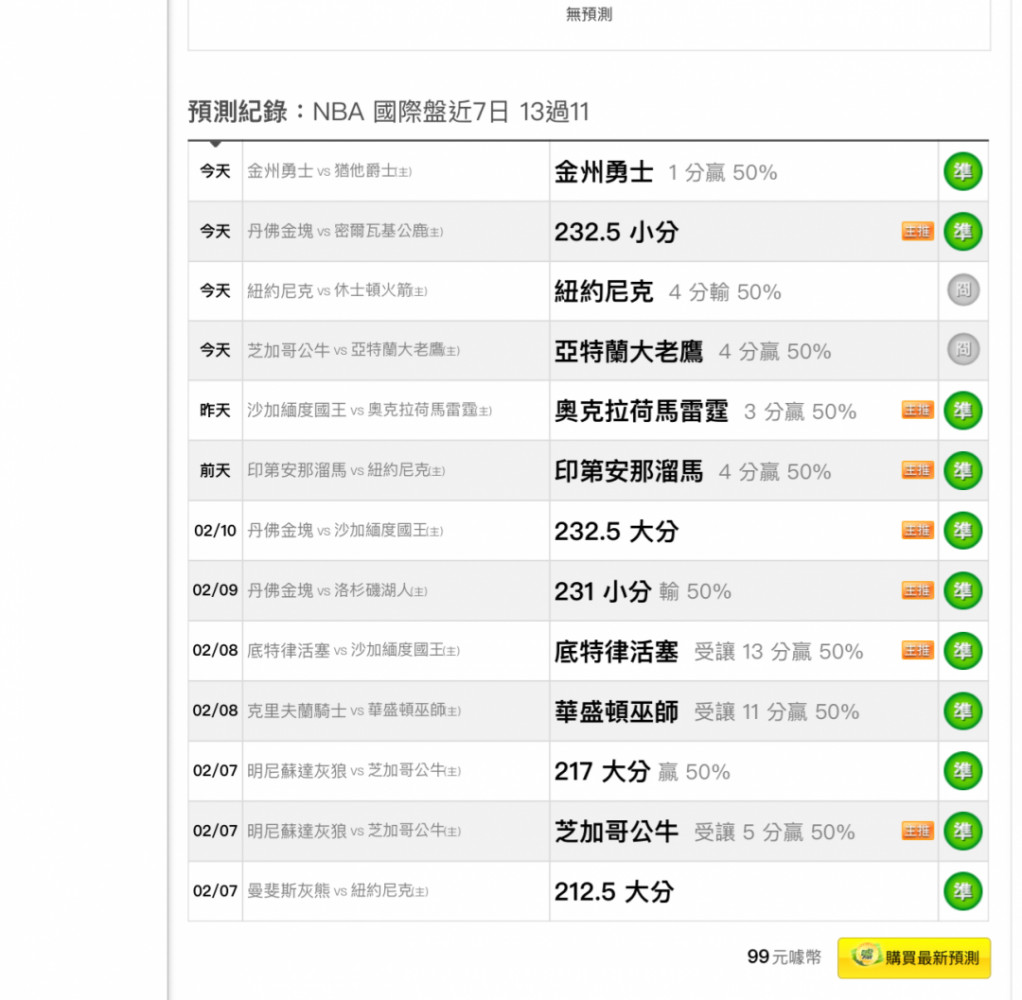
Task: Open the 沙加緬度國王 vs 奧克拉荷馬雷霆 matchup
Action: pos(370,411)
